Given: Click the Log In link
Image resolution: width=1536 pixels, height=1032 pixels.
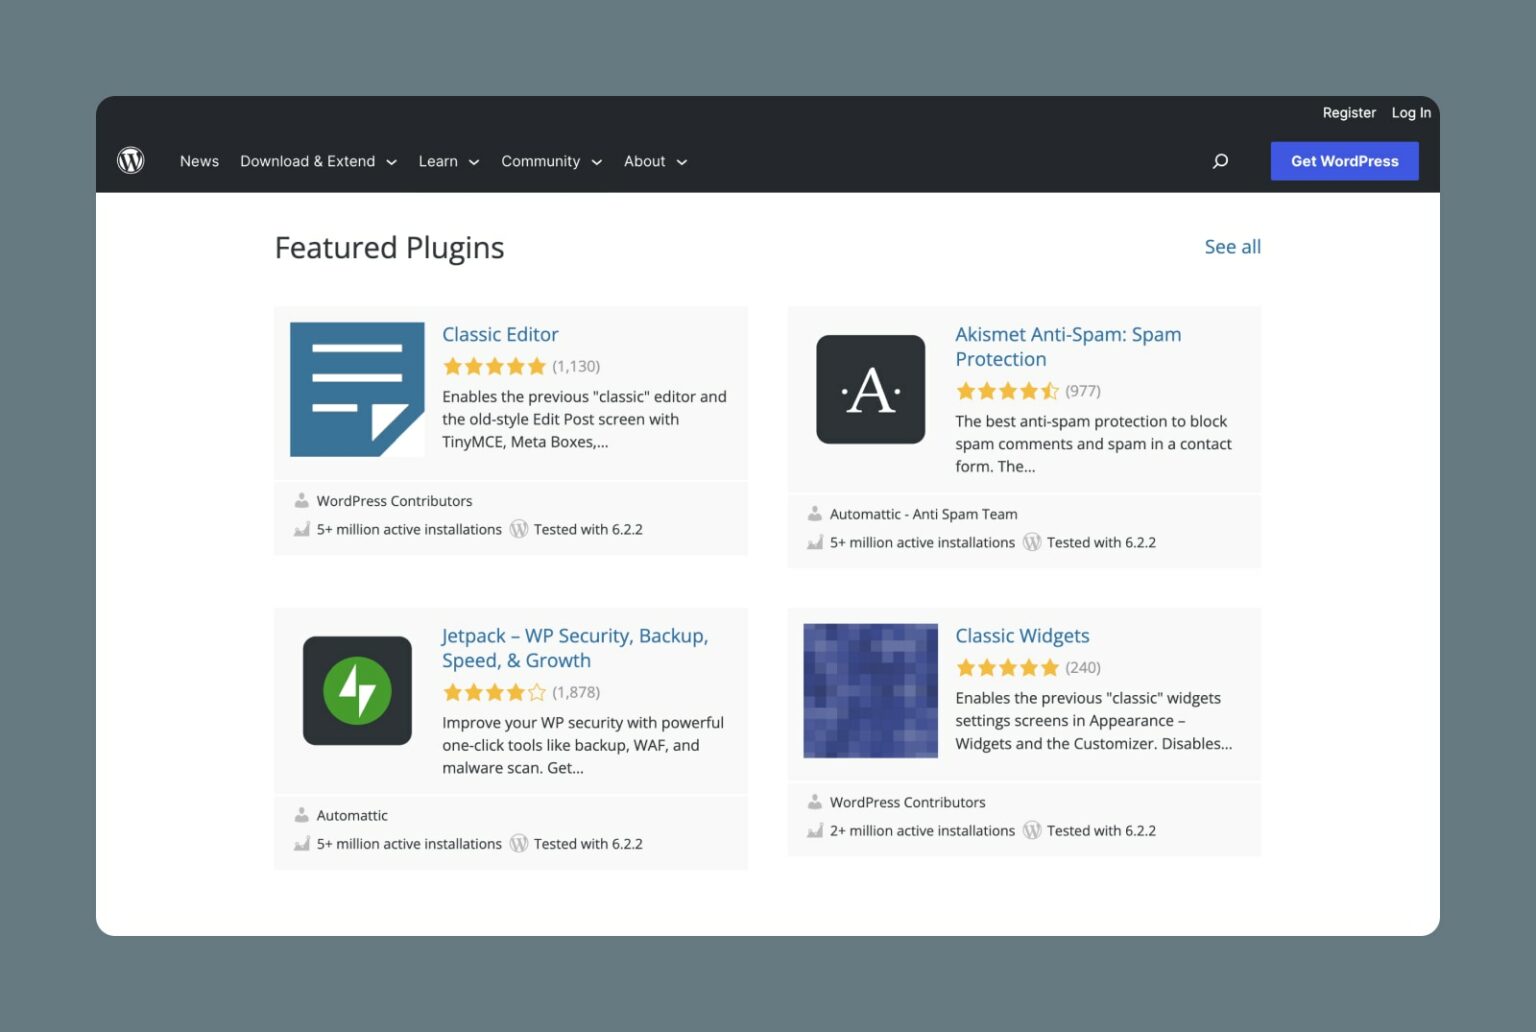Looking at the screenshot, I should click(1410, 112).
